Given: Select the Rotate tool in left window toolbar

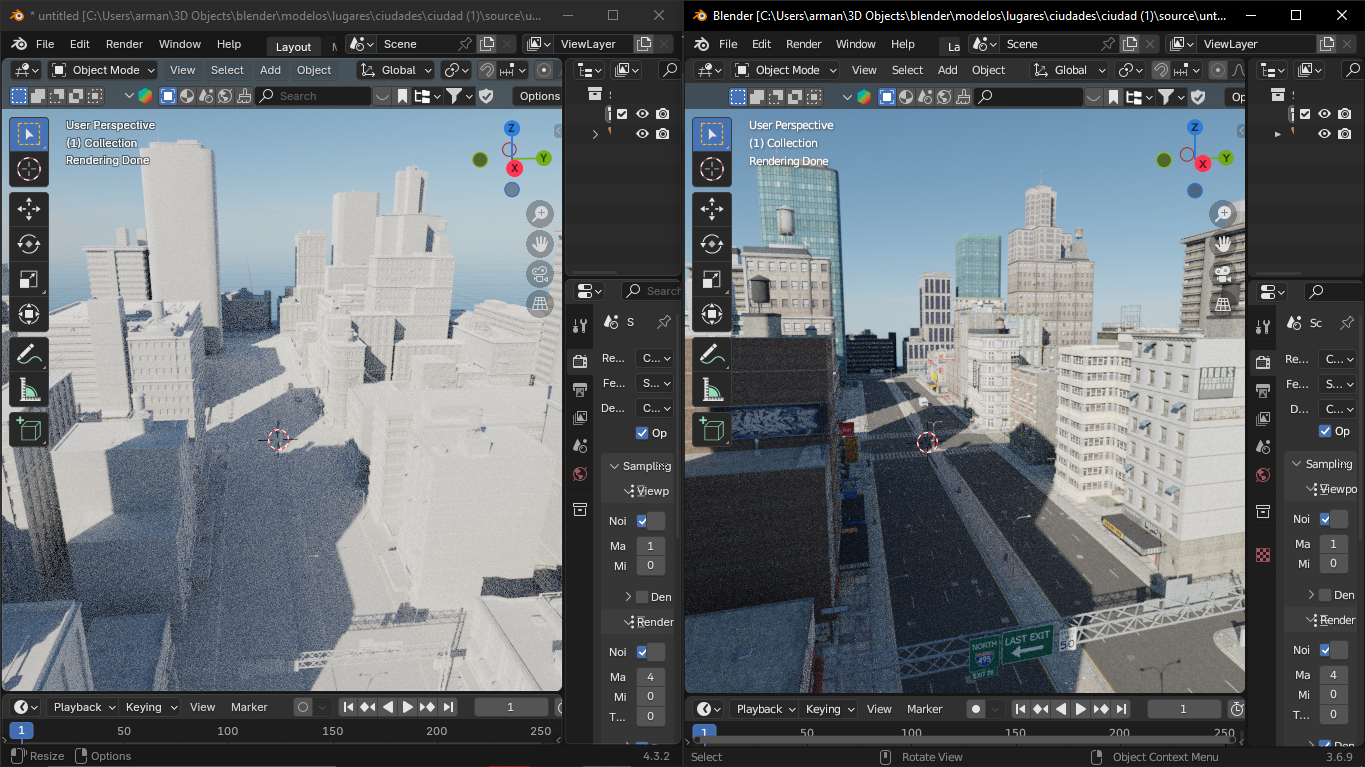Looking at the screenshot, I should pyautogui.click(x=29, y=244).
